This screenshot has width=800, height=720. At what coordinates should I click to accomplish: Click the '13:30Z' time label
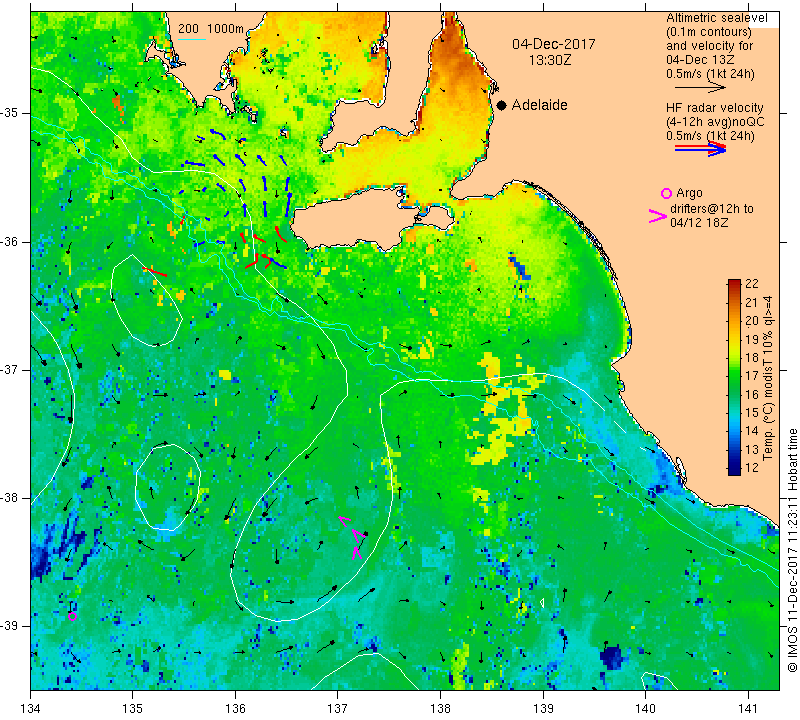[x=549, y=60]
